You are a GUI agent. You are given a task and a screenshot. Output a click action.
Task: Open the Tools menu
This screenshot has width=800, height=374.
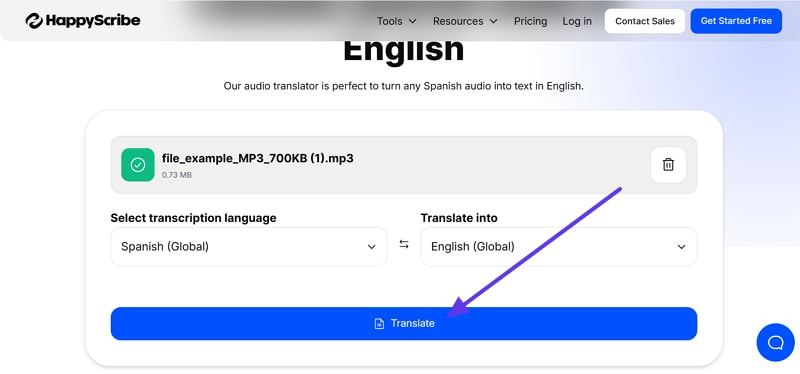coord(396,21)
